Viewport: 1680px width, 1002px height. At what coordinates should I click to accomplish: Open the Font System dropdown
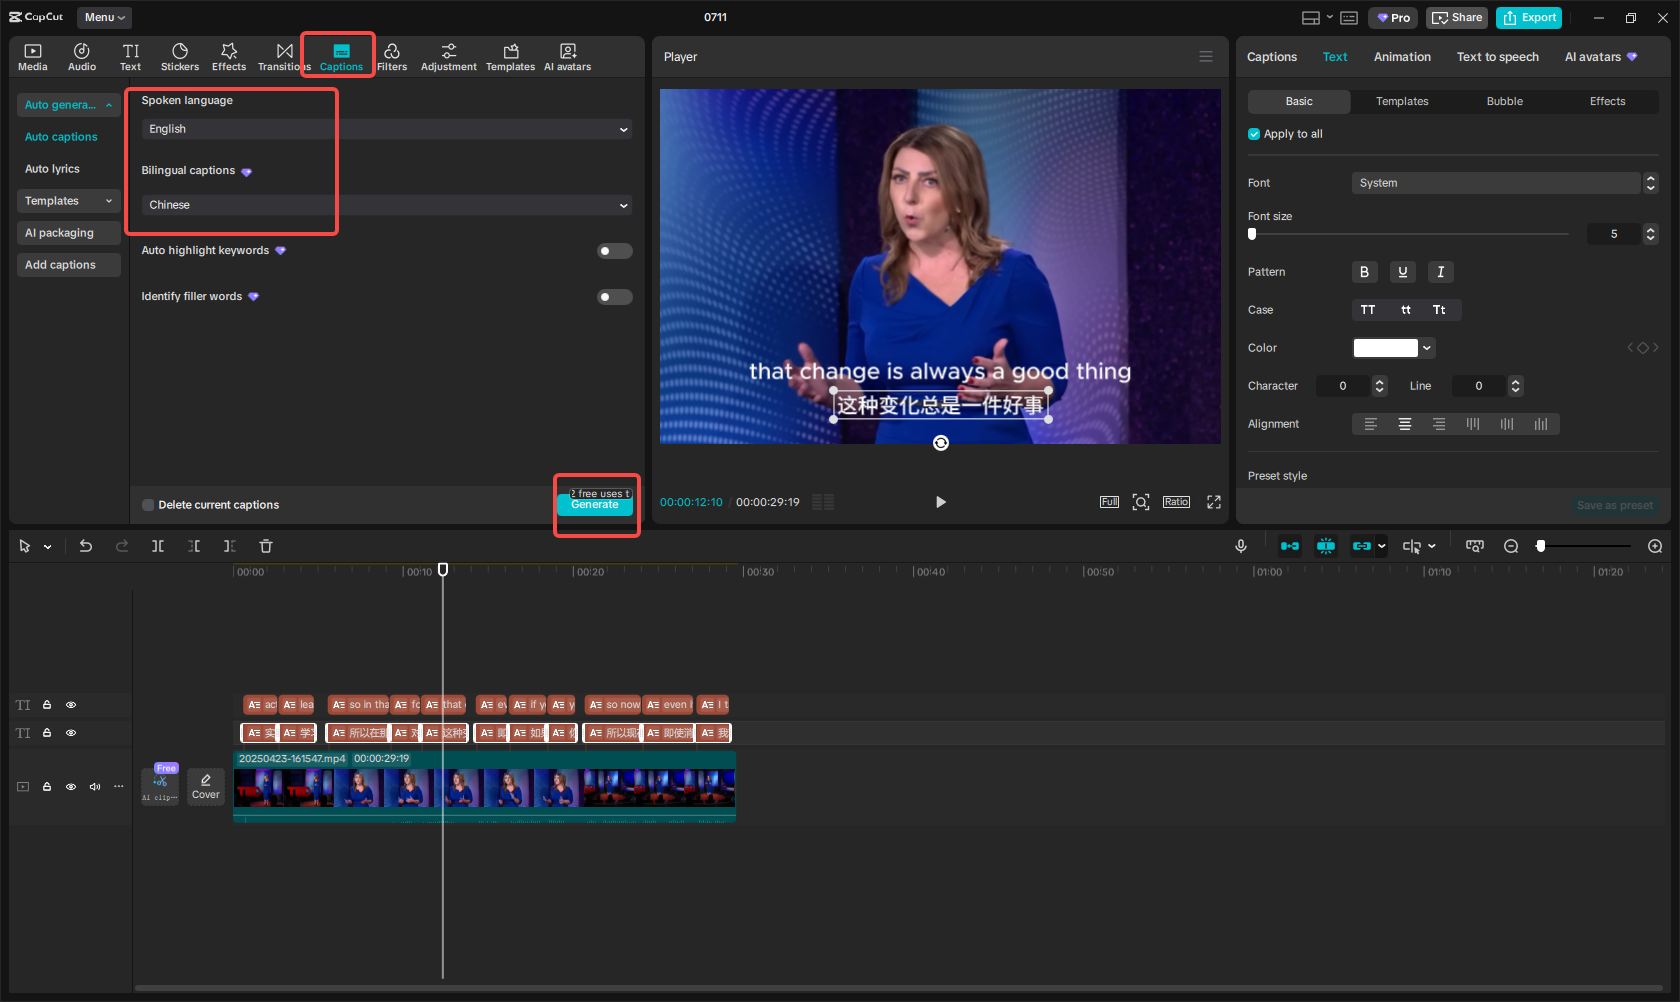tap(1496, 183)
